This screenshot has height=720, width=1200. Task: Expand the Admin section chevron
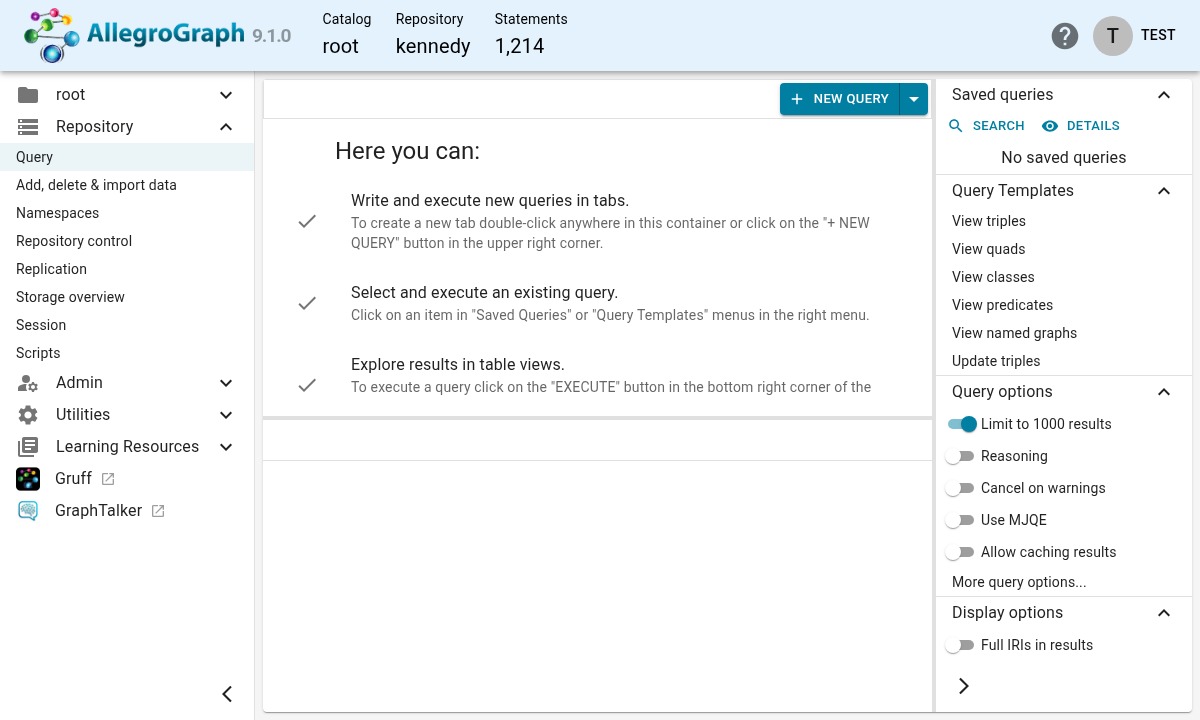coord(226,383)
